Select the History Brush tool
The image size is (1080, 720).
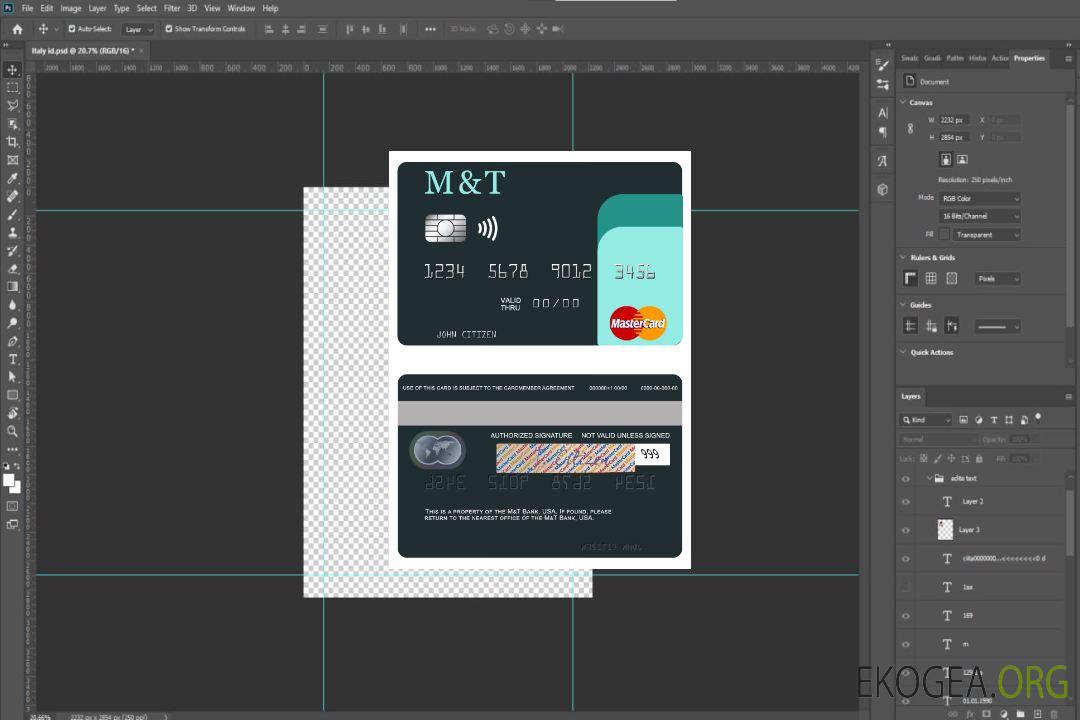click(12, 251)
